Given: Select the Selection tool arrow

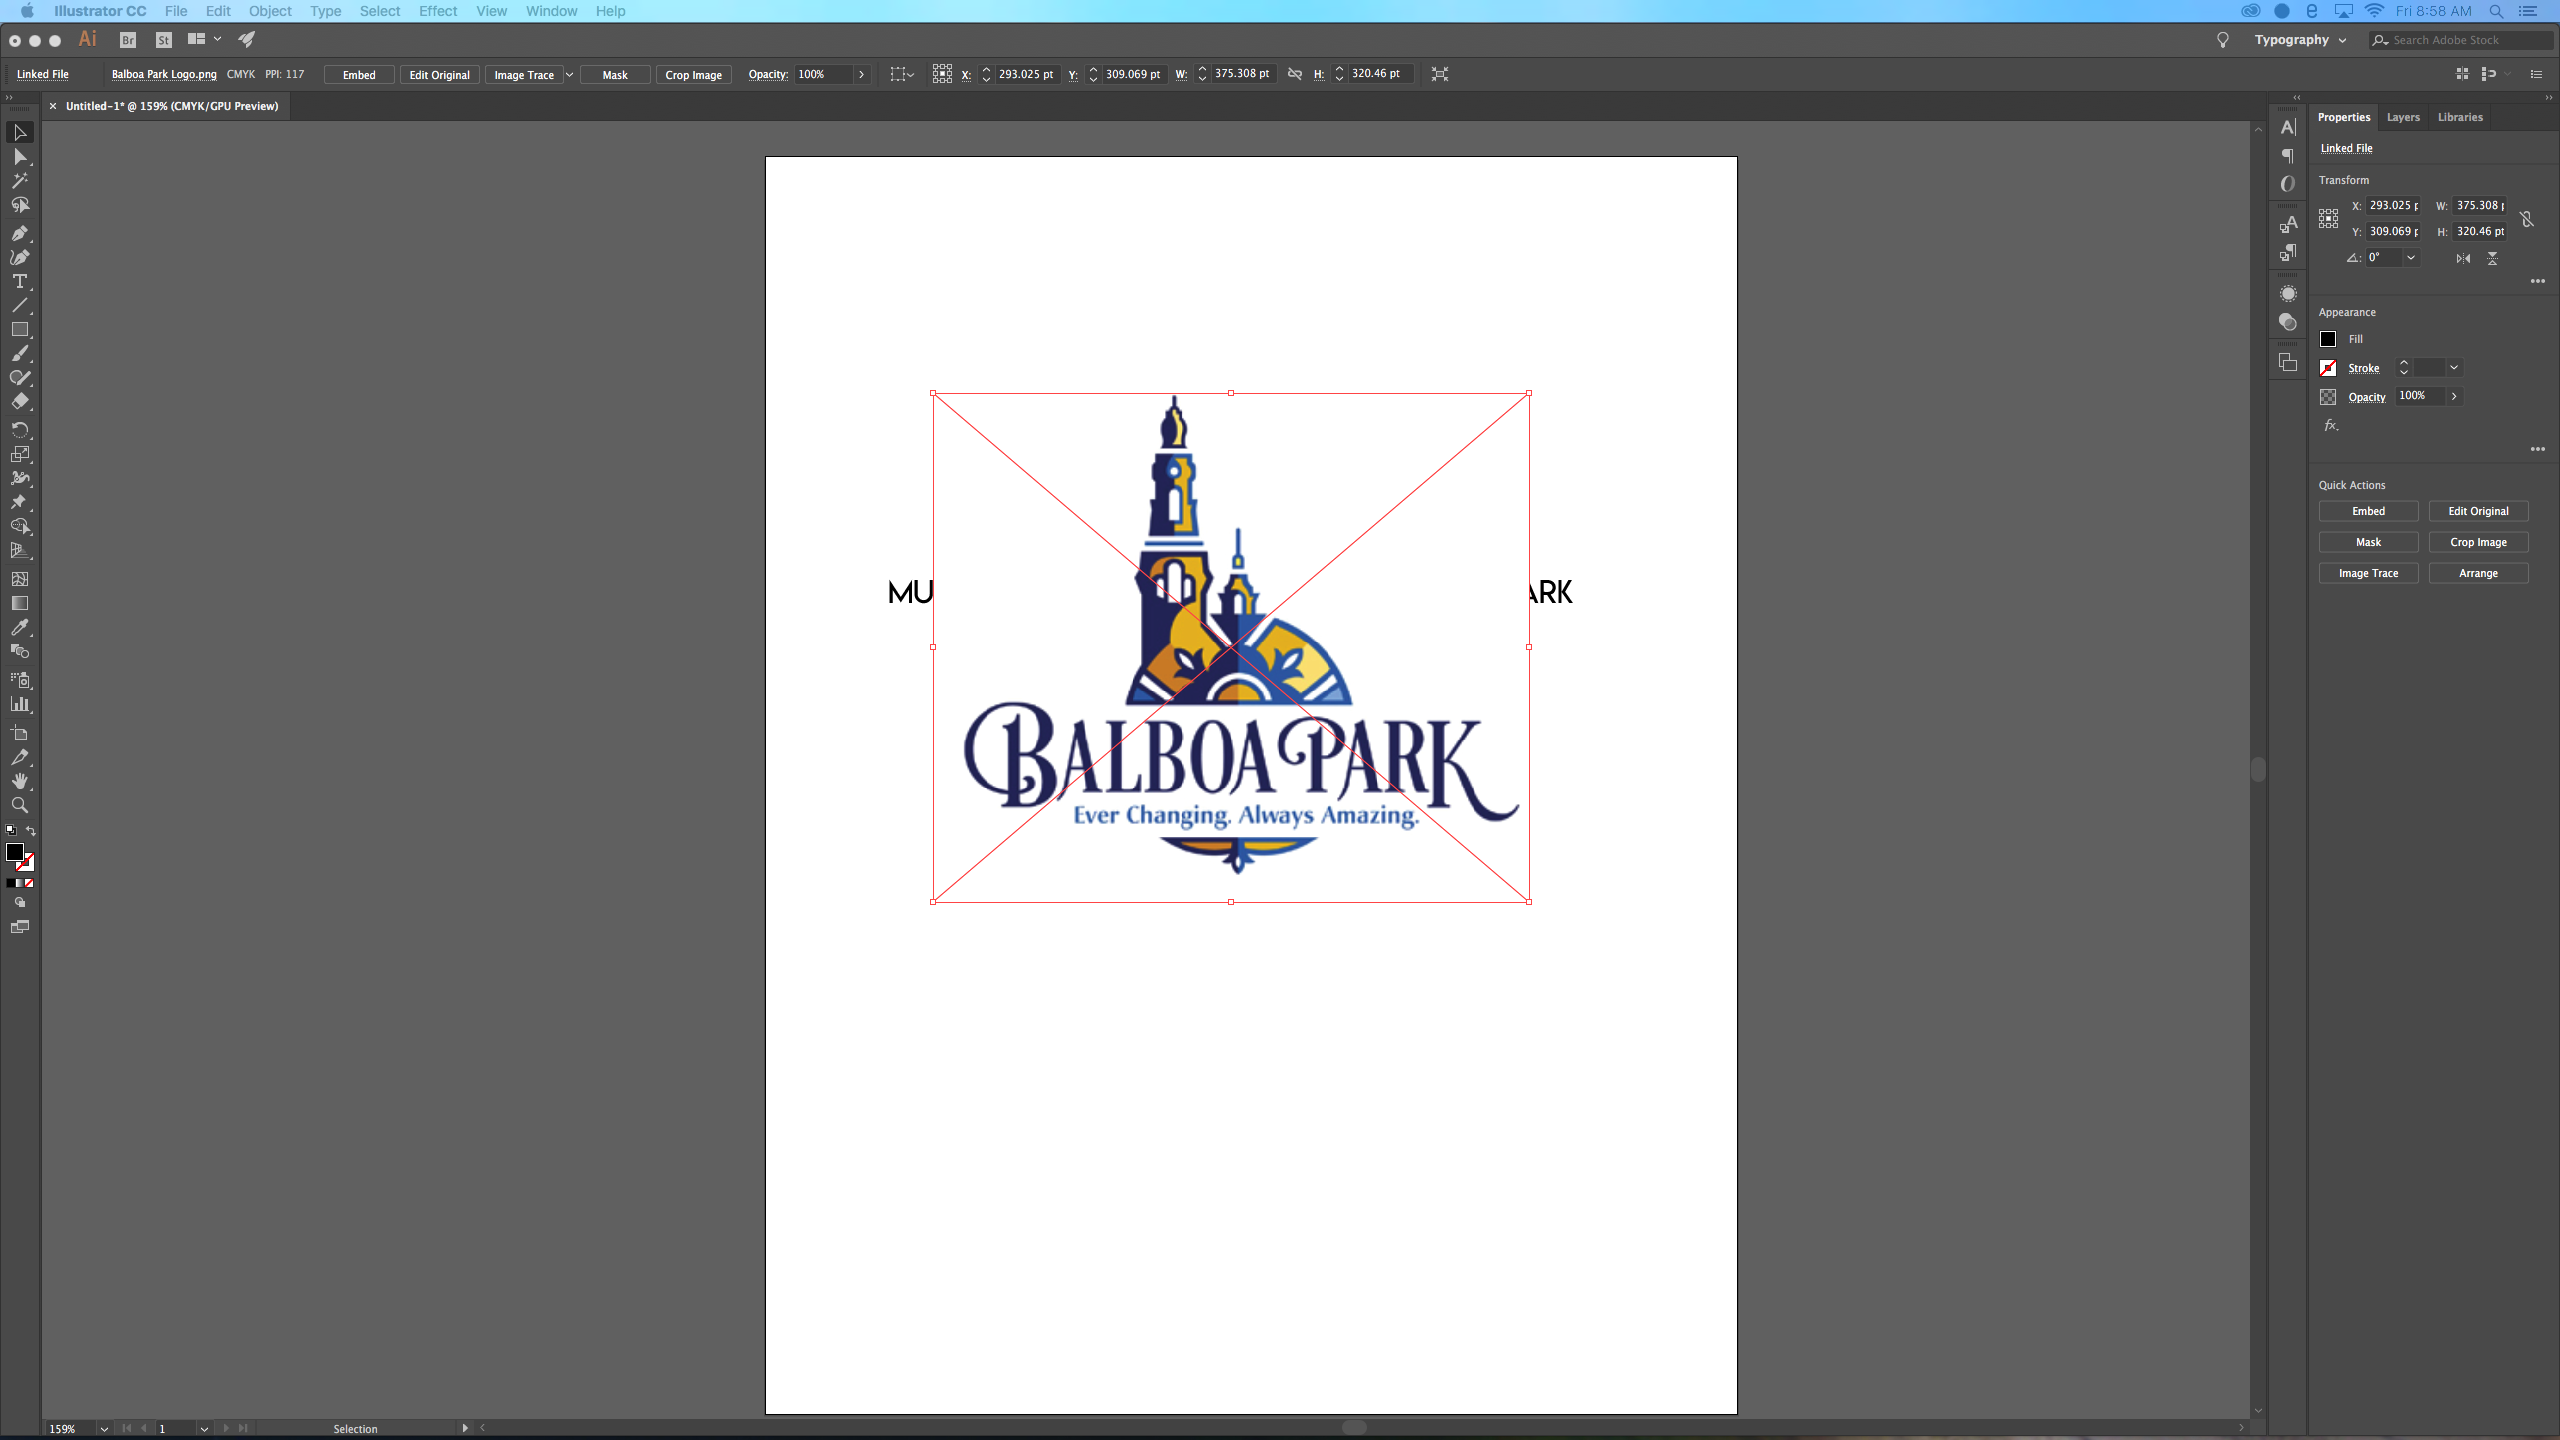Looking at the screenshot, I should click(x=20, y=132).
